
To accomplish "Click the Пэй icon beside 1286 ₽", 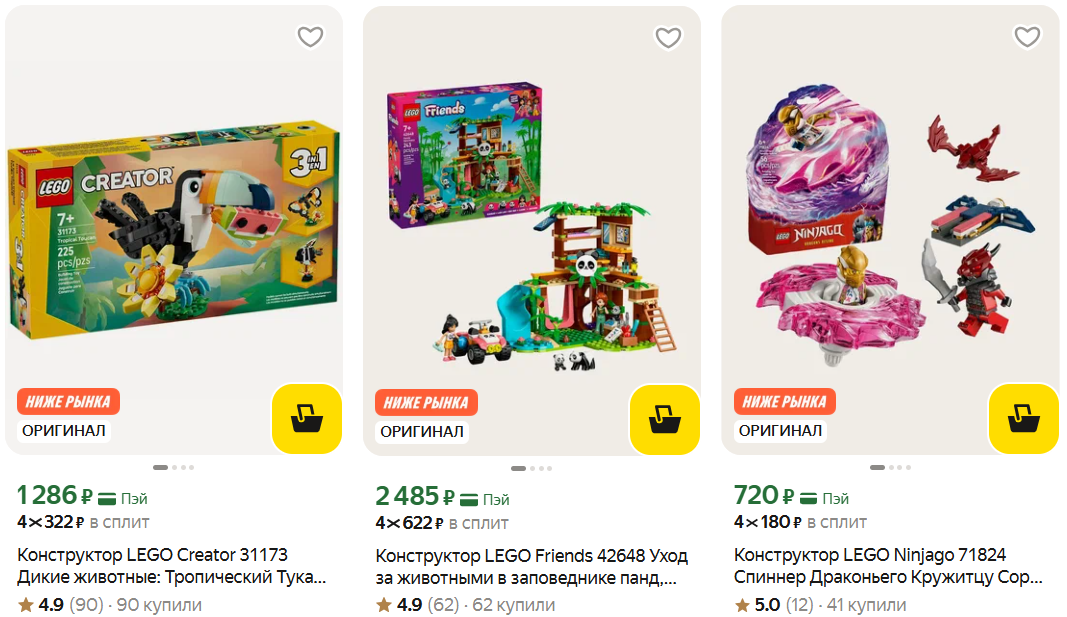I will point(107,499).
